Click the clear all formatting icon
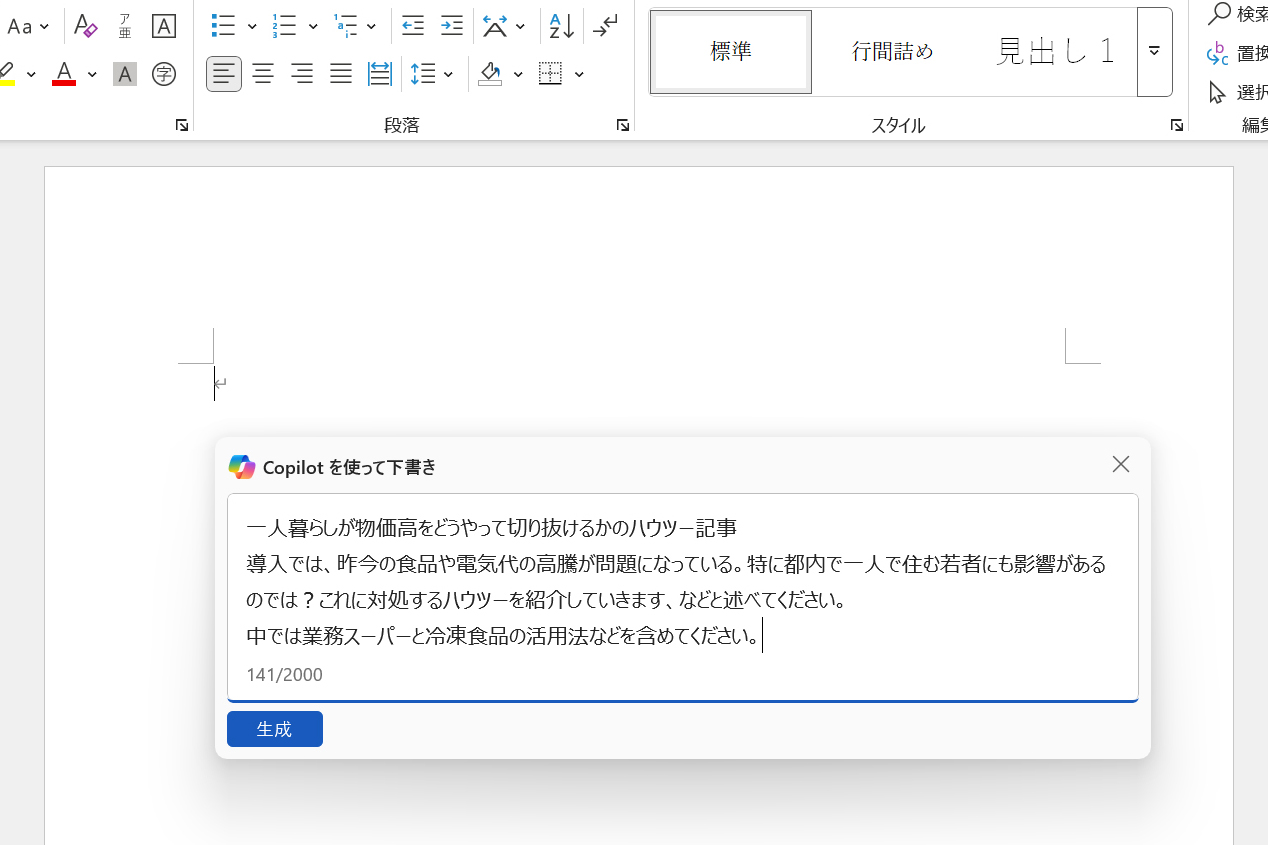The width and height of the screenshot is (1268, 845). (x=86, y=26)
